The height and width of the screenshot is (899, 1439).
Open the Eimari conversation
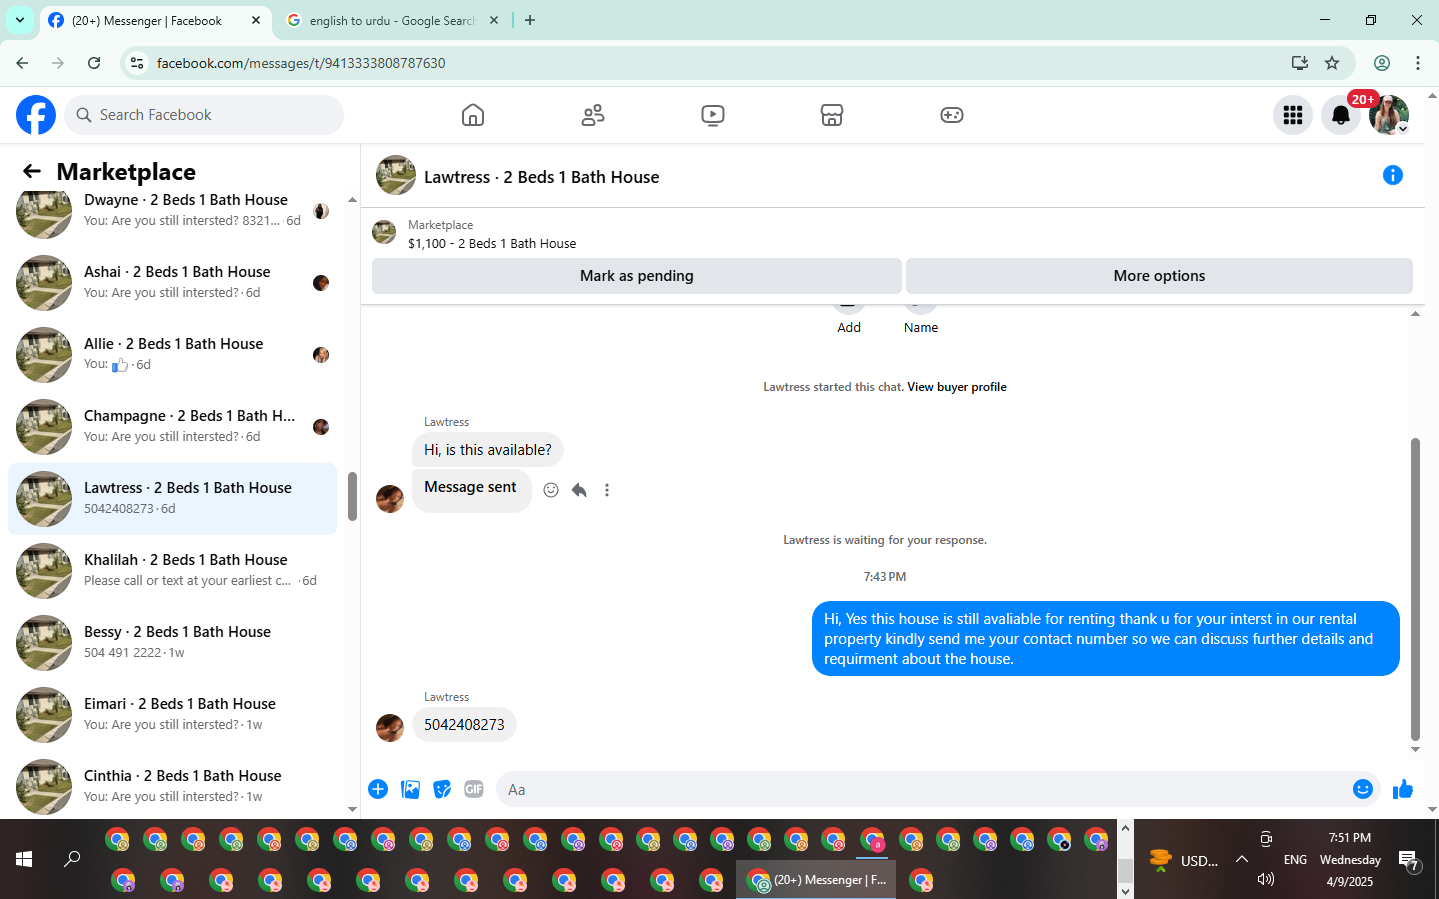tap(172, 715)
